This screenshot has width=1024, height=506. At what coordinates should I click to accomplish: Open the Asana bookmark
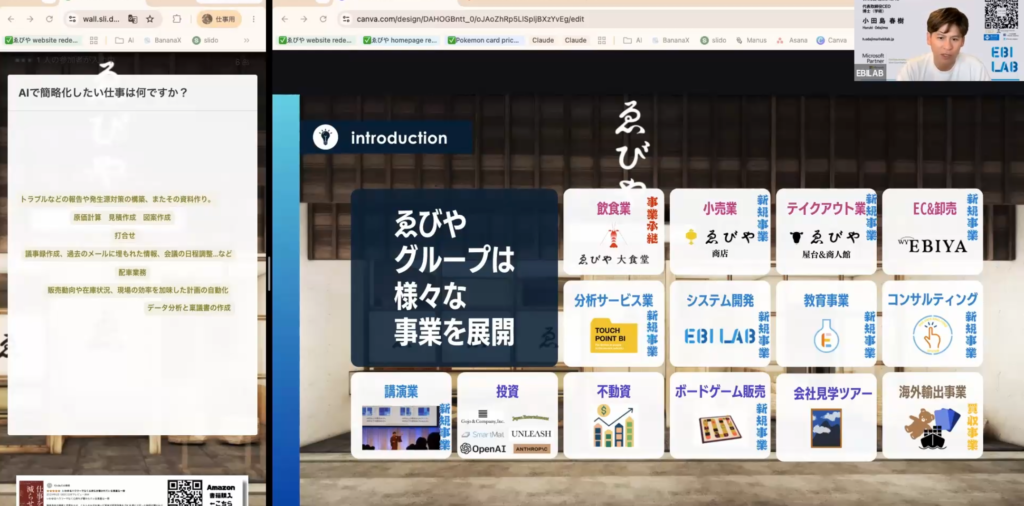tap(792, 40)
